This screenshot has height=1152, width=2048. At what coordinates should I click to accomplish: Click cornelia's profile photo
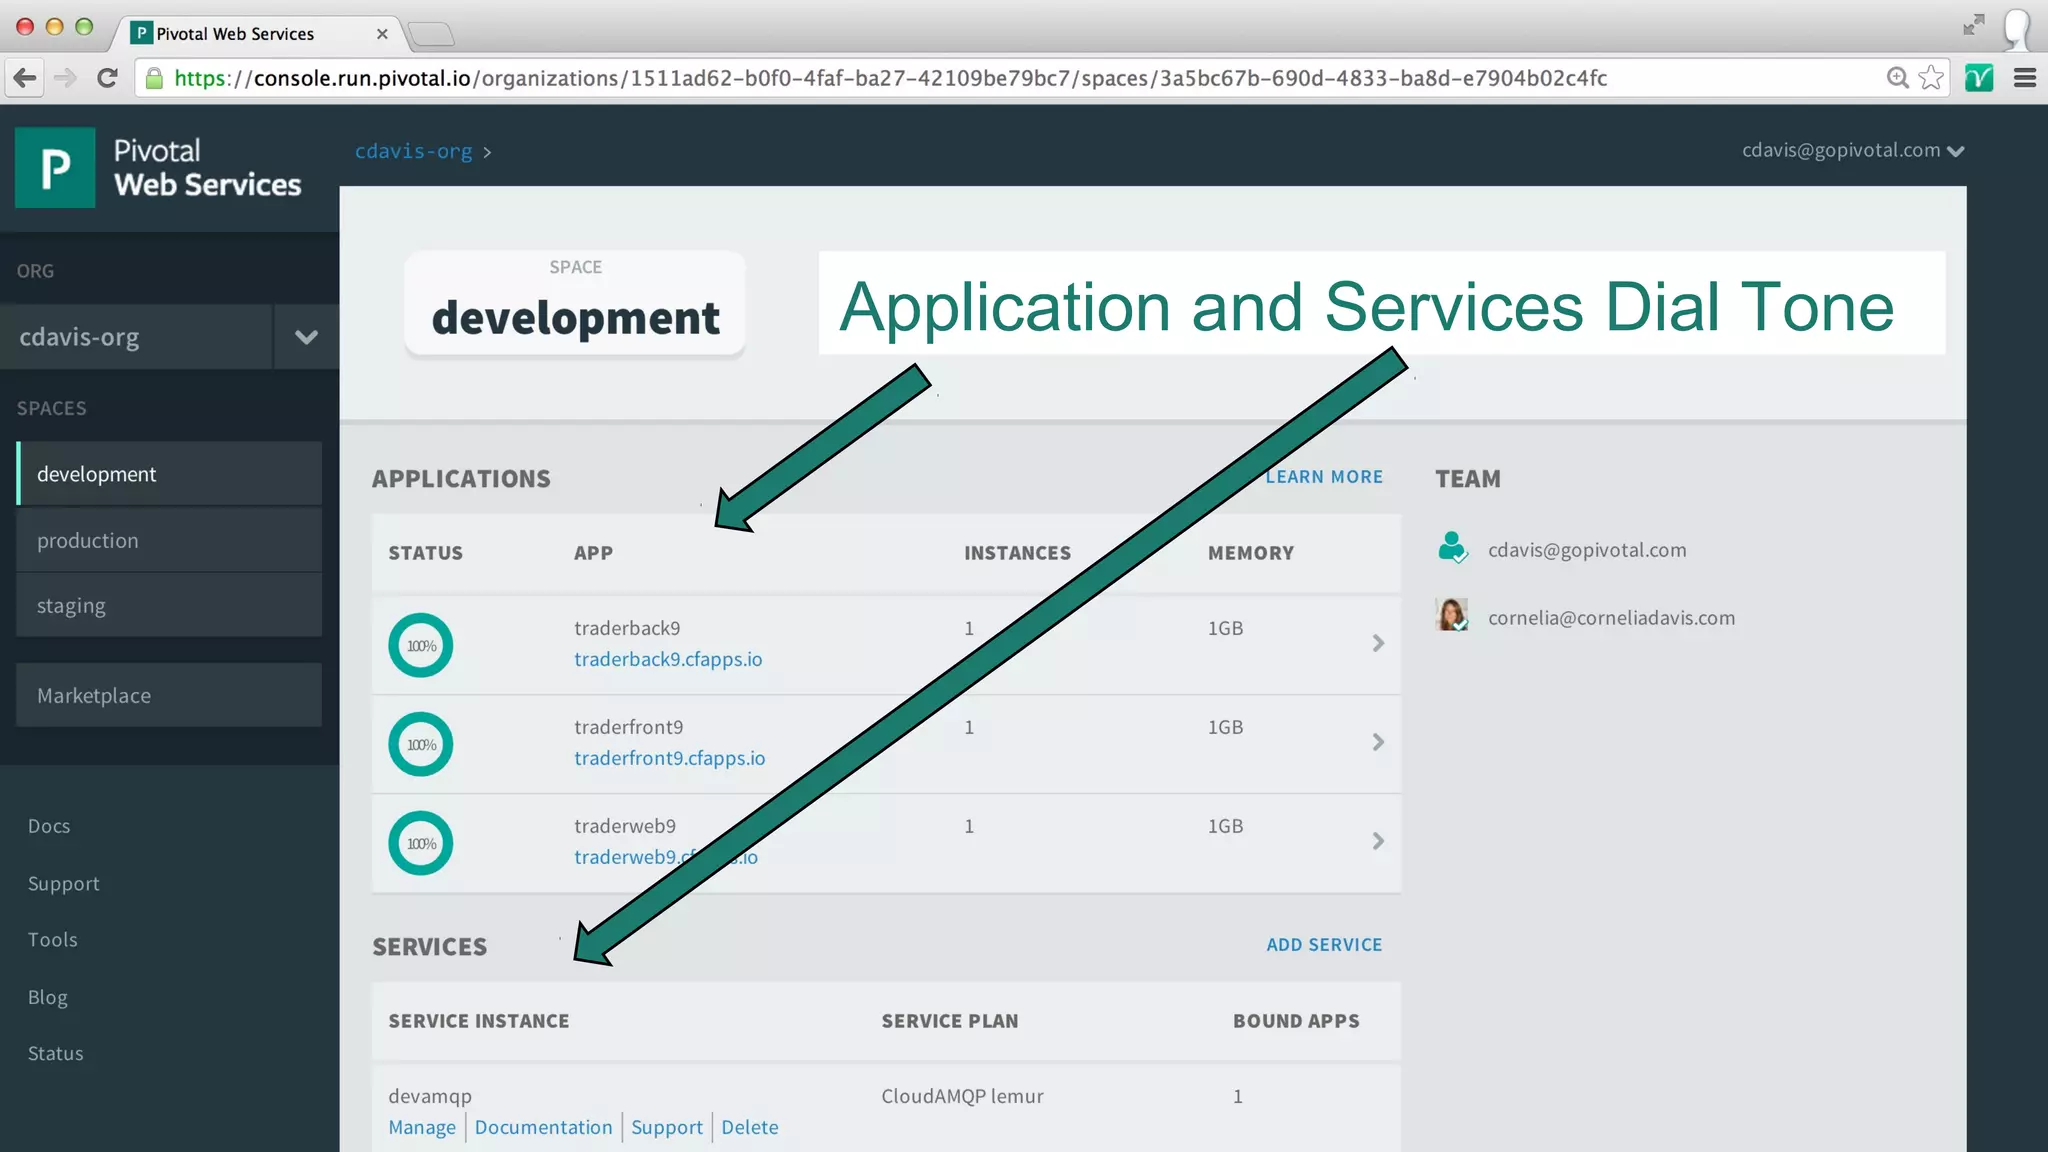(1452, 615)
